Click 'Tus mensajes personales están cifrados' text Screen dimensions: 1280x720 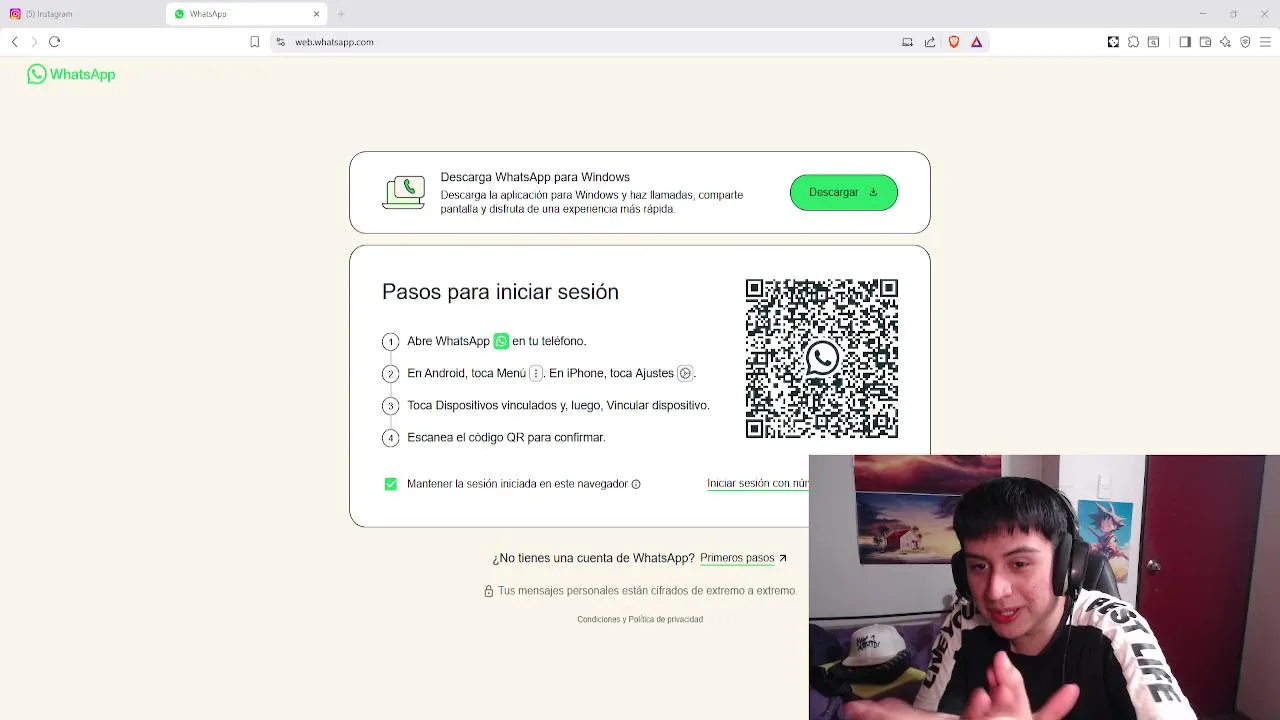[x=647, y=591]
